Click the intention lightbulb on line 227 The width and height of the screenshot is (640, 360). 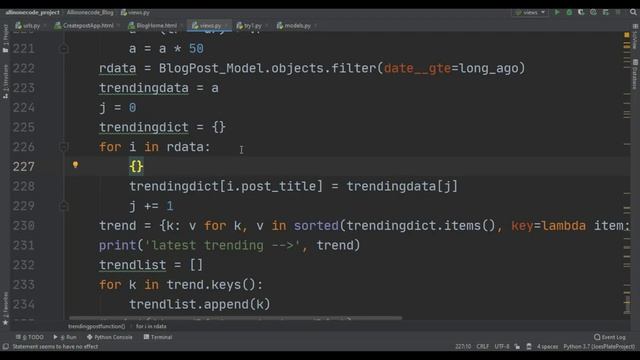[75, 165]
